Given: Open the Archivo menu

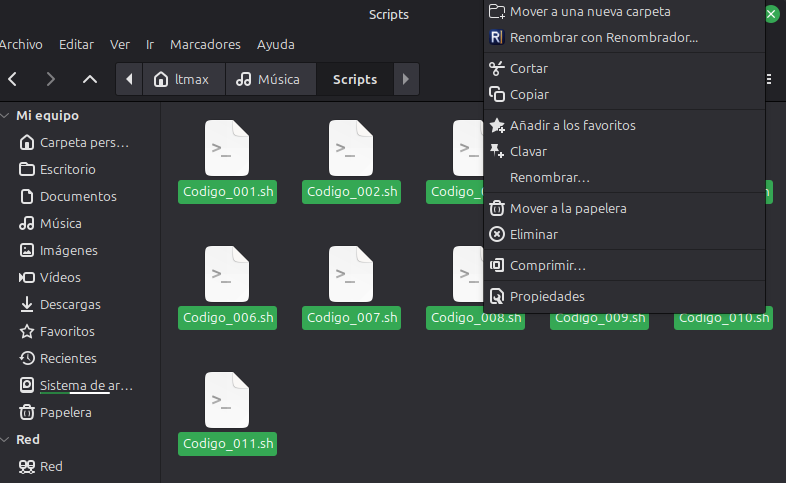Looking at the screenshot, I should 21,45.
